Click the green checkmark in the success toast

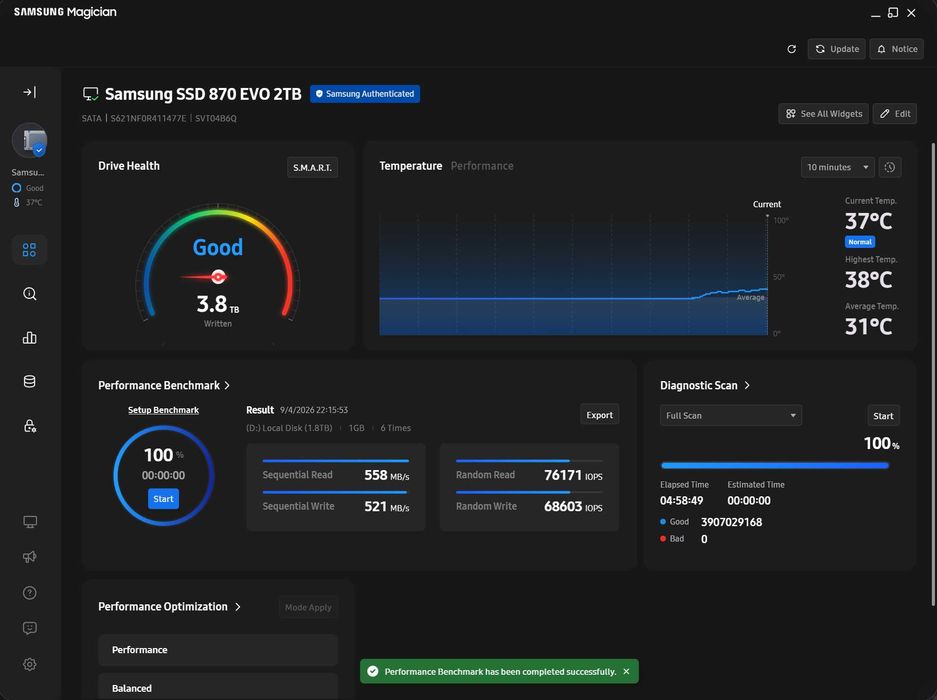pyautogui.click(x=373, y=671)
